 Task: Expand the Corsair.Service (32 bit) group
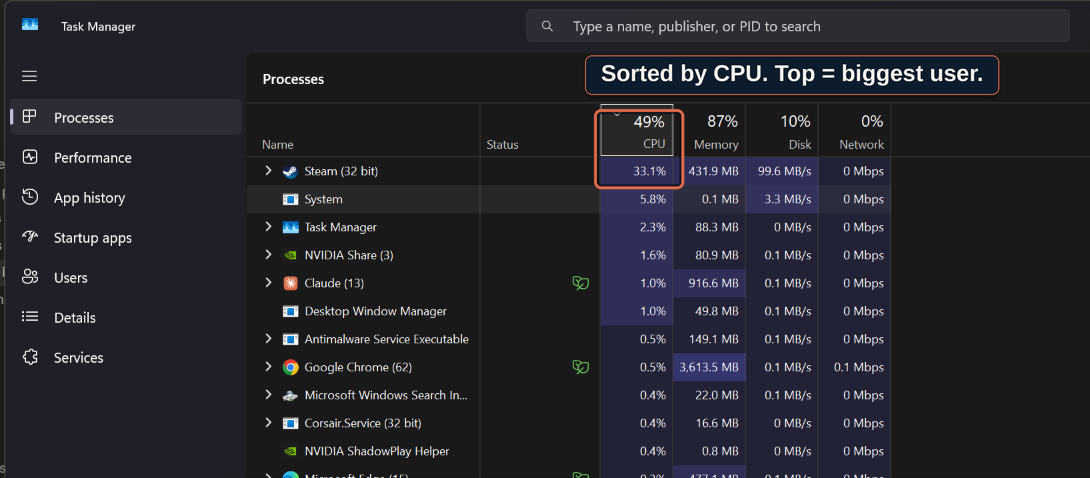[268, 422]
